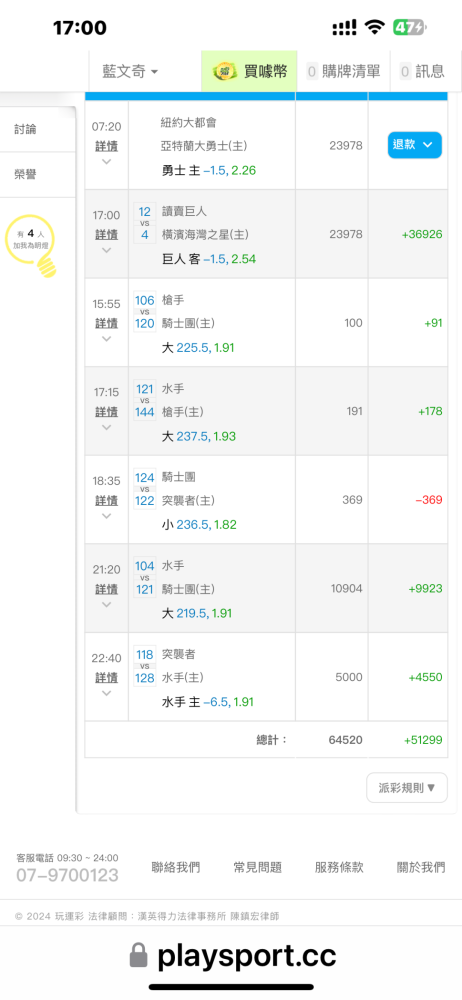Expand the 派彩規則 dropdown
The height and width of the screenshot is (1000, 462).
[407, 788]
